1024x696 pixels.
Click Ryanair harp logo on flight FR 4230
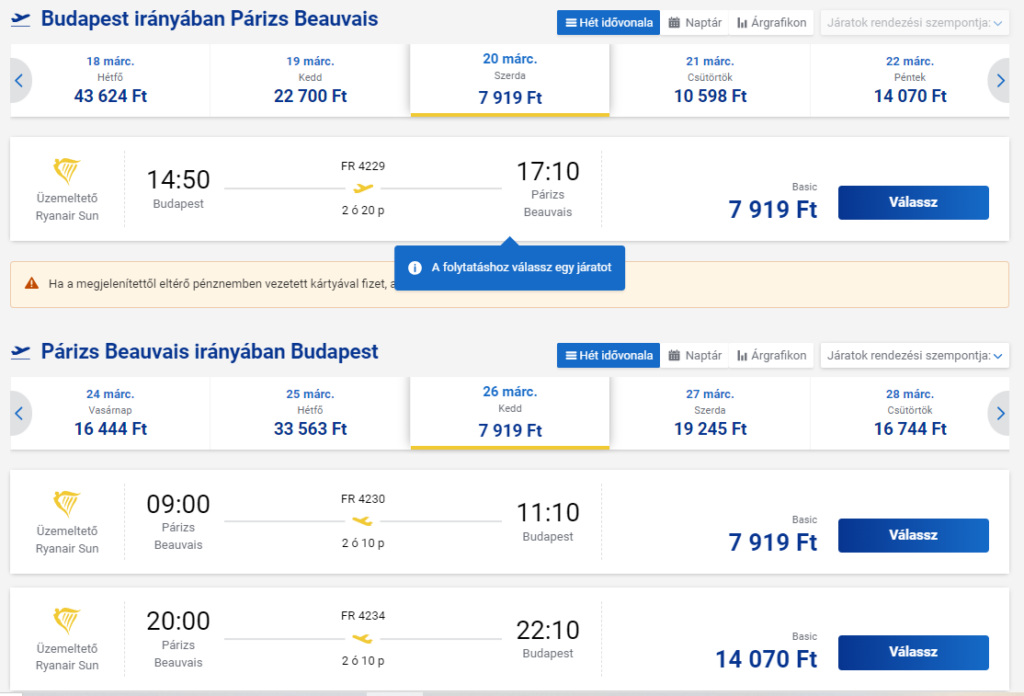point(67,504)
